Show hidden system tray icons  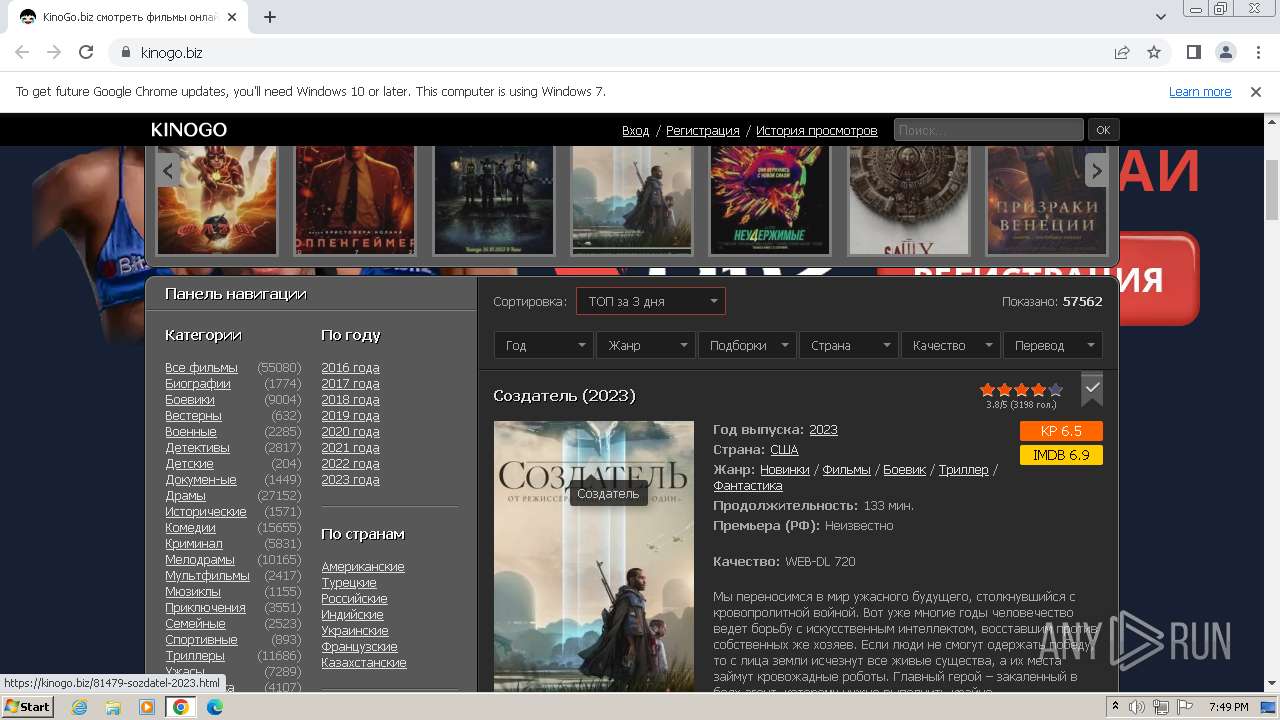(x=1115, y=707)
